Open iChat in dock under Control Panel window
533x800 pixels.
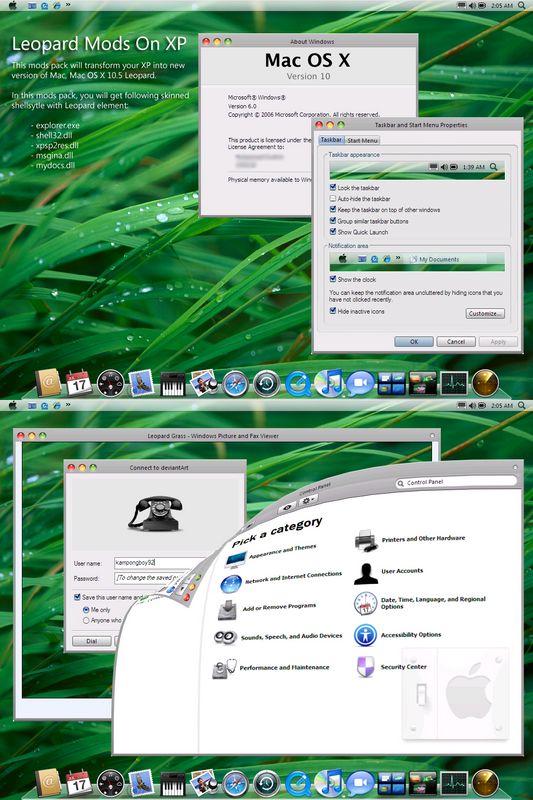(x=360, y=783)
